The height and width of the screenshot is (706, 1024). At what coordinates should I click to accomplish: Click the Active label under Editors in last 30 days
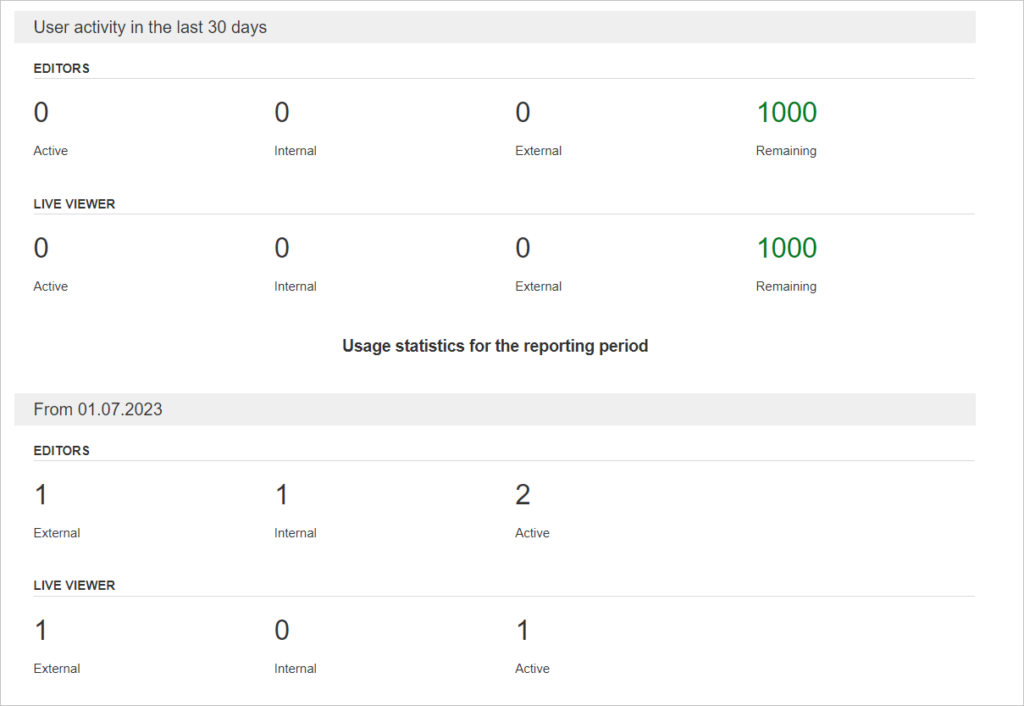coord(50,151)
